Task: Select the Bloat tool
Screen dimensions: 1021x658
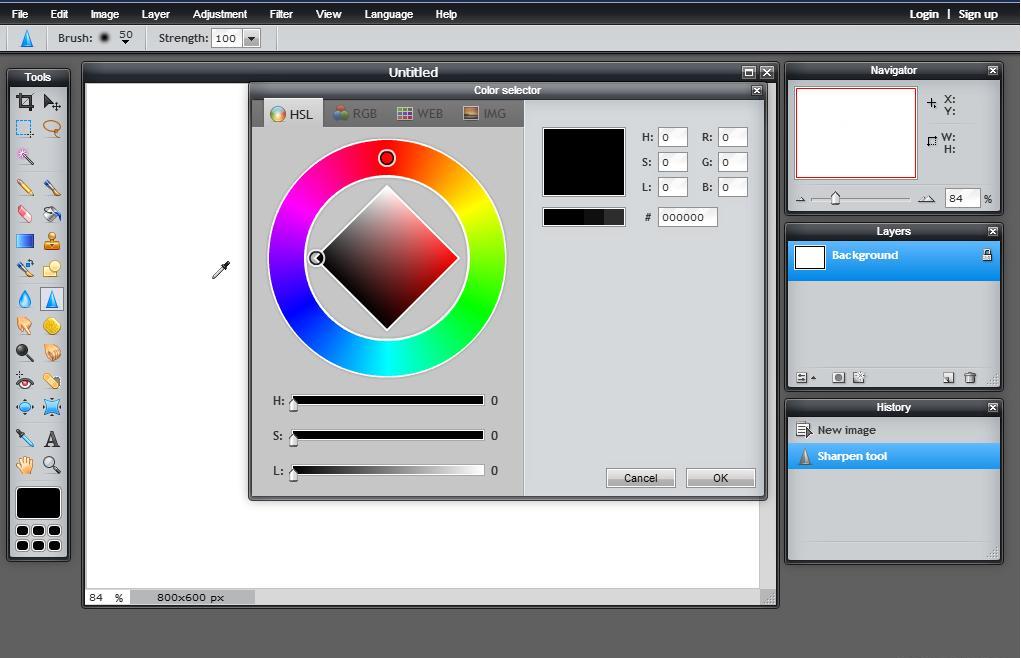Action: (25, 407)
